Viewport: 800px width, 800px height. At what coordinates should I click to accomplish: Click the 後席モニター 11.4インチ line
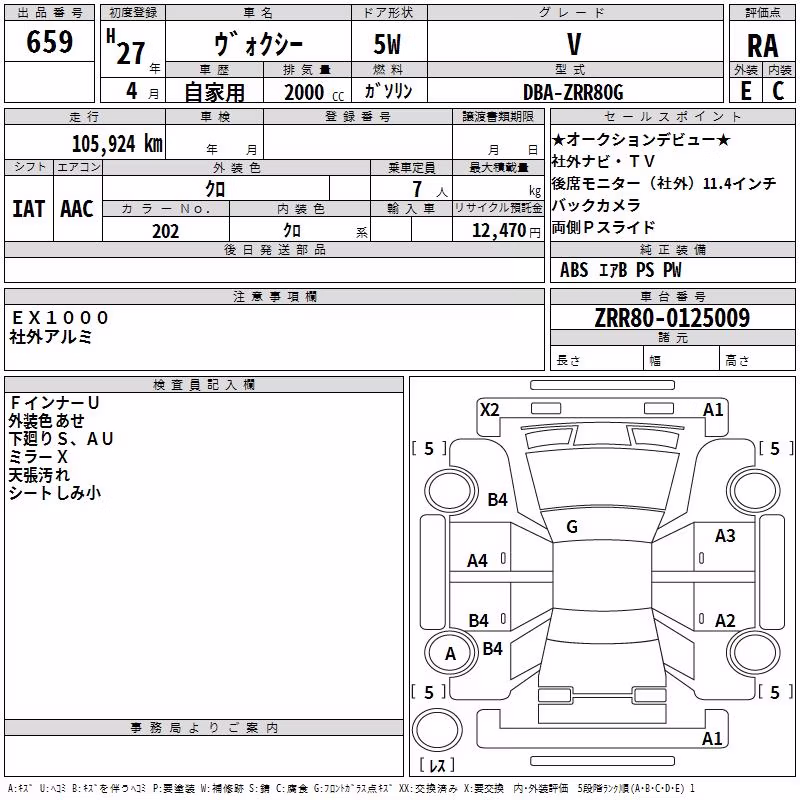click(664, 183)
